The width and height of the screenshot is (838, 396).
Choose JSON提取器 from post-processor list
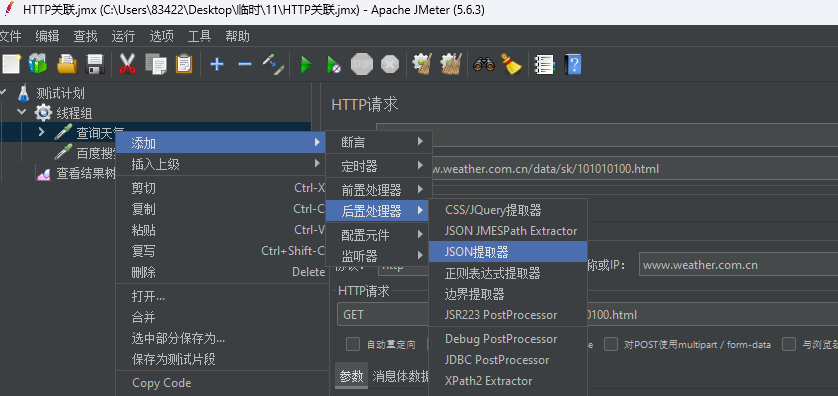(508, 252)
